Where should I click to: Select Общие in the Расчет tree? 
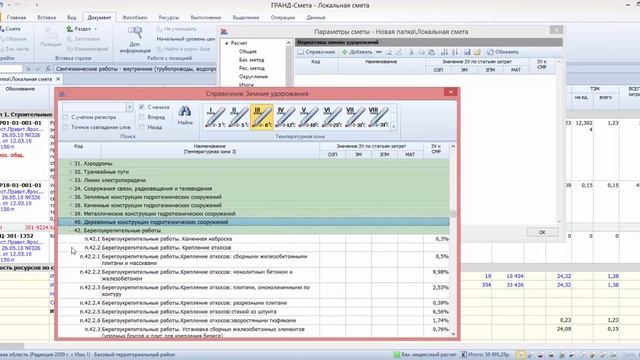coord(248,51)
